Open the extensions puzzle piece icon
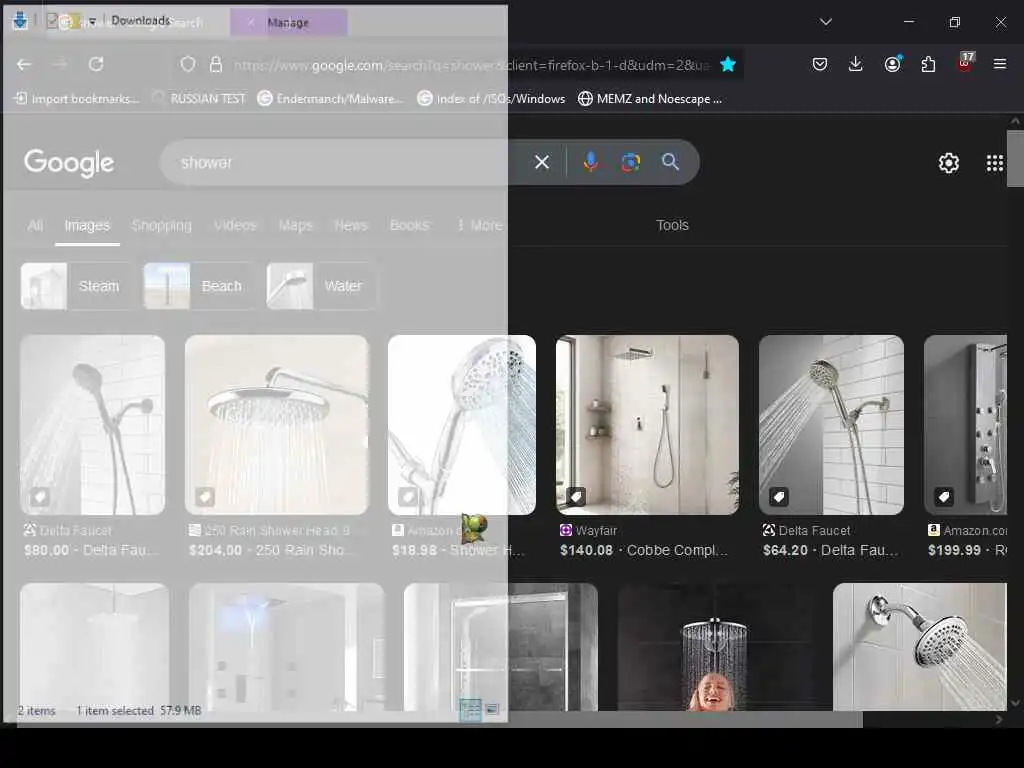 click(x=928, y=64)
